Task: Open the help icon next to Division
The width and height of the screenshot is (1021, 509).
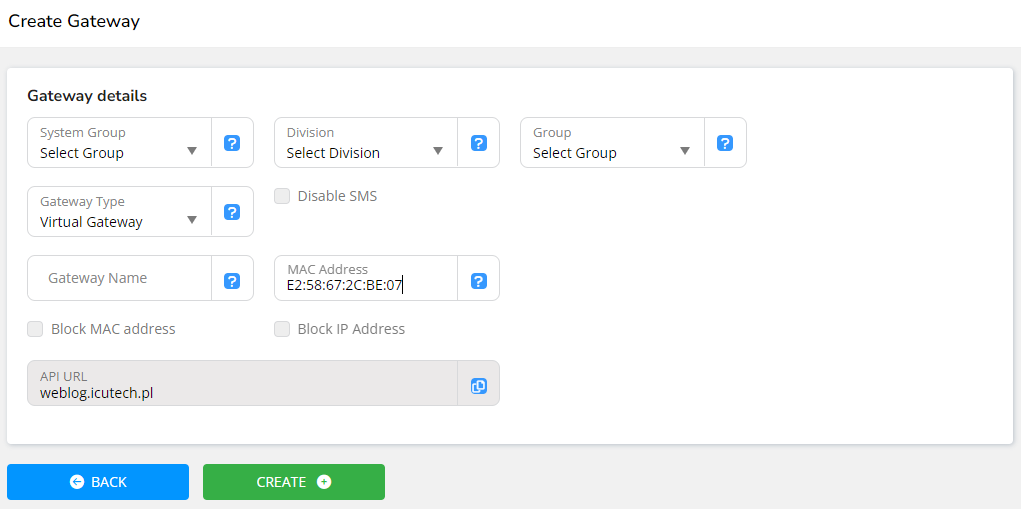Action: coord(478,143)
